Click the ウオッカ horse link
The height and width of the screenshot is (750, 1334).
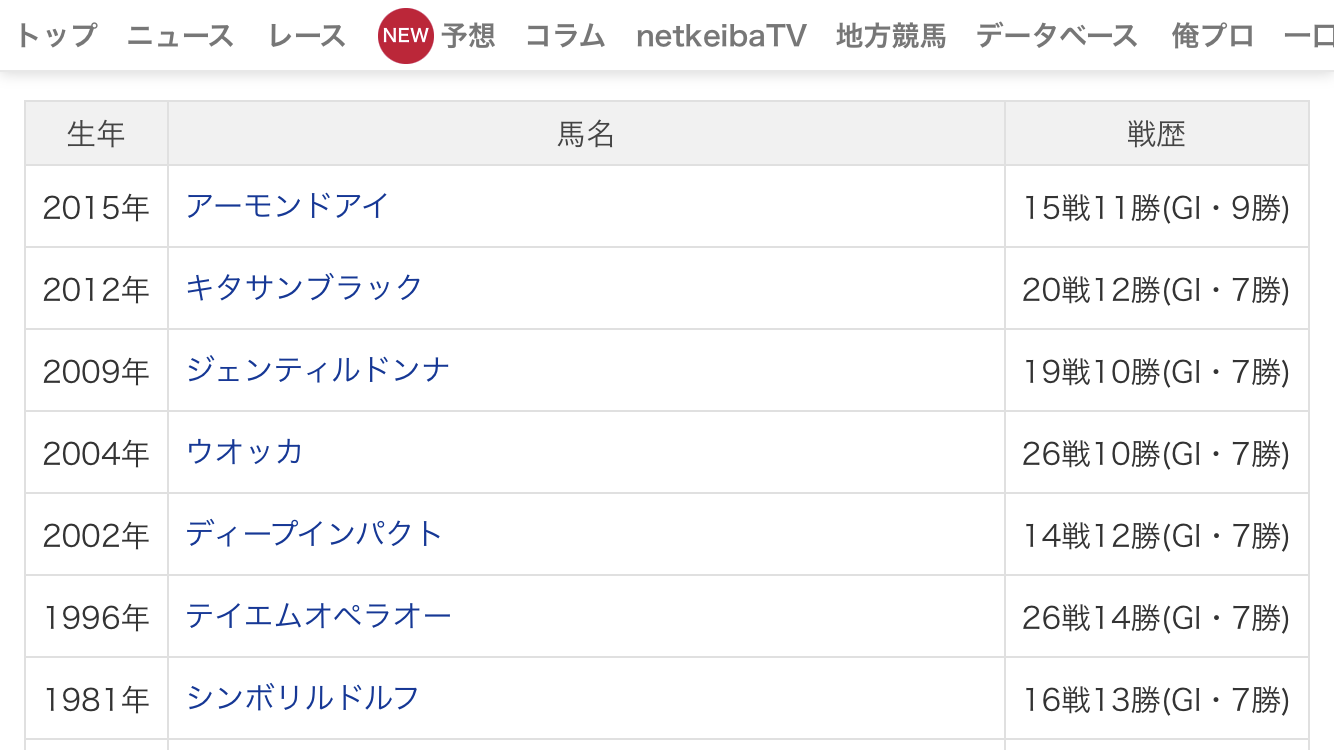tap(245, 452)
